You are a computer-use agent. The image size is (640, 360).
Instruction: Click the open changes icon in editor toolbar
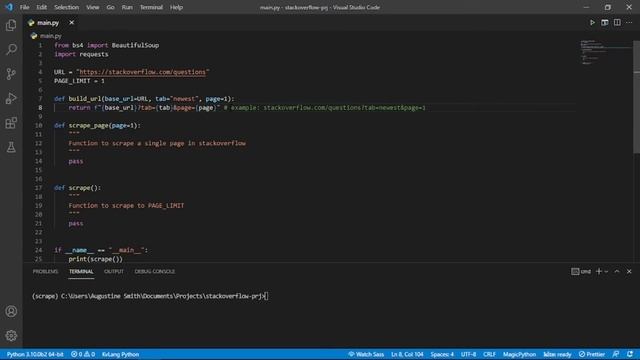click(x=604, y=22)
